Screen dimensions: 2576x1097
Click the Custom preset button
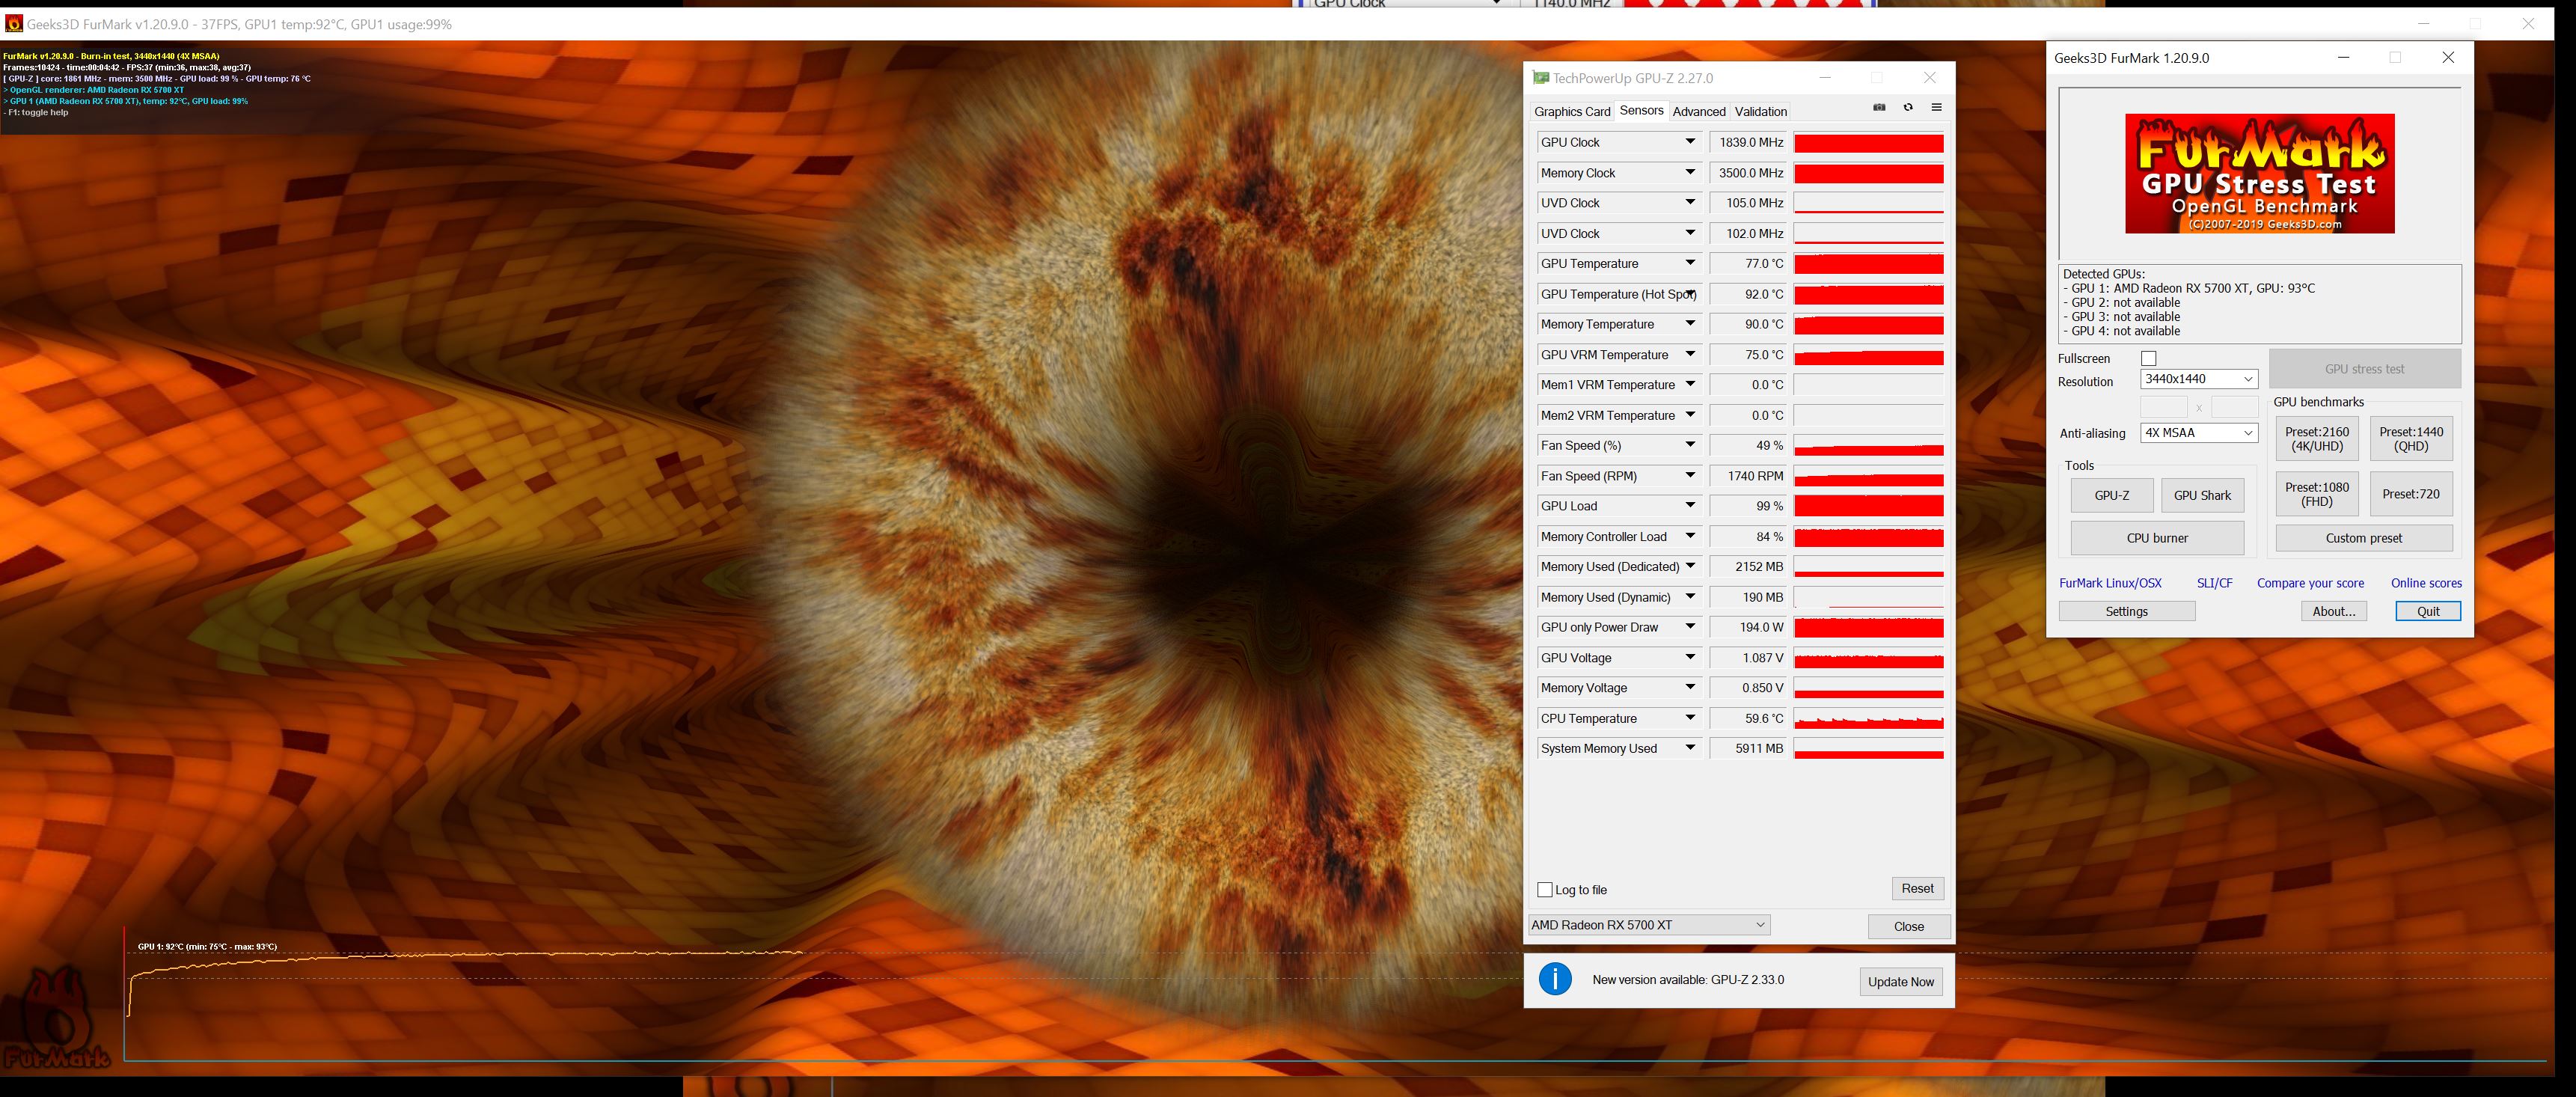2364,538
